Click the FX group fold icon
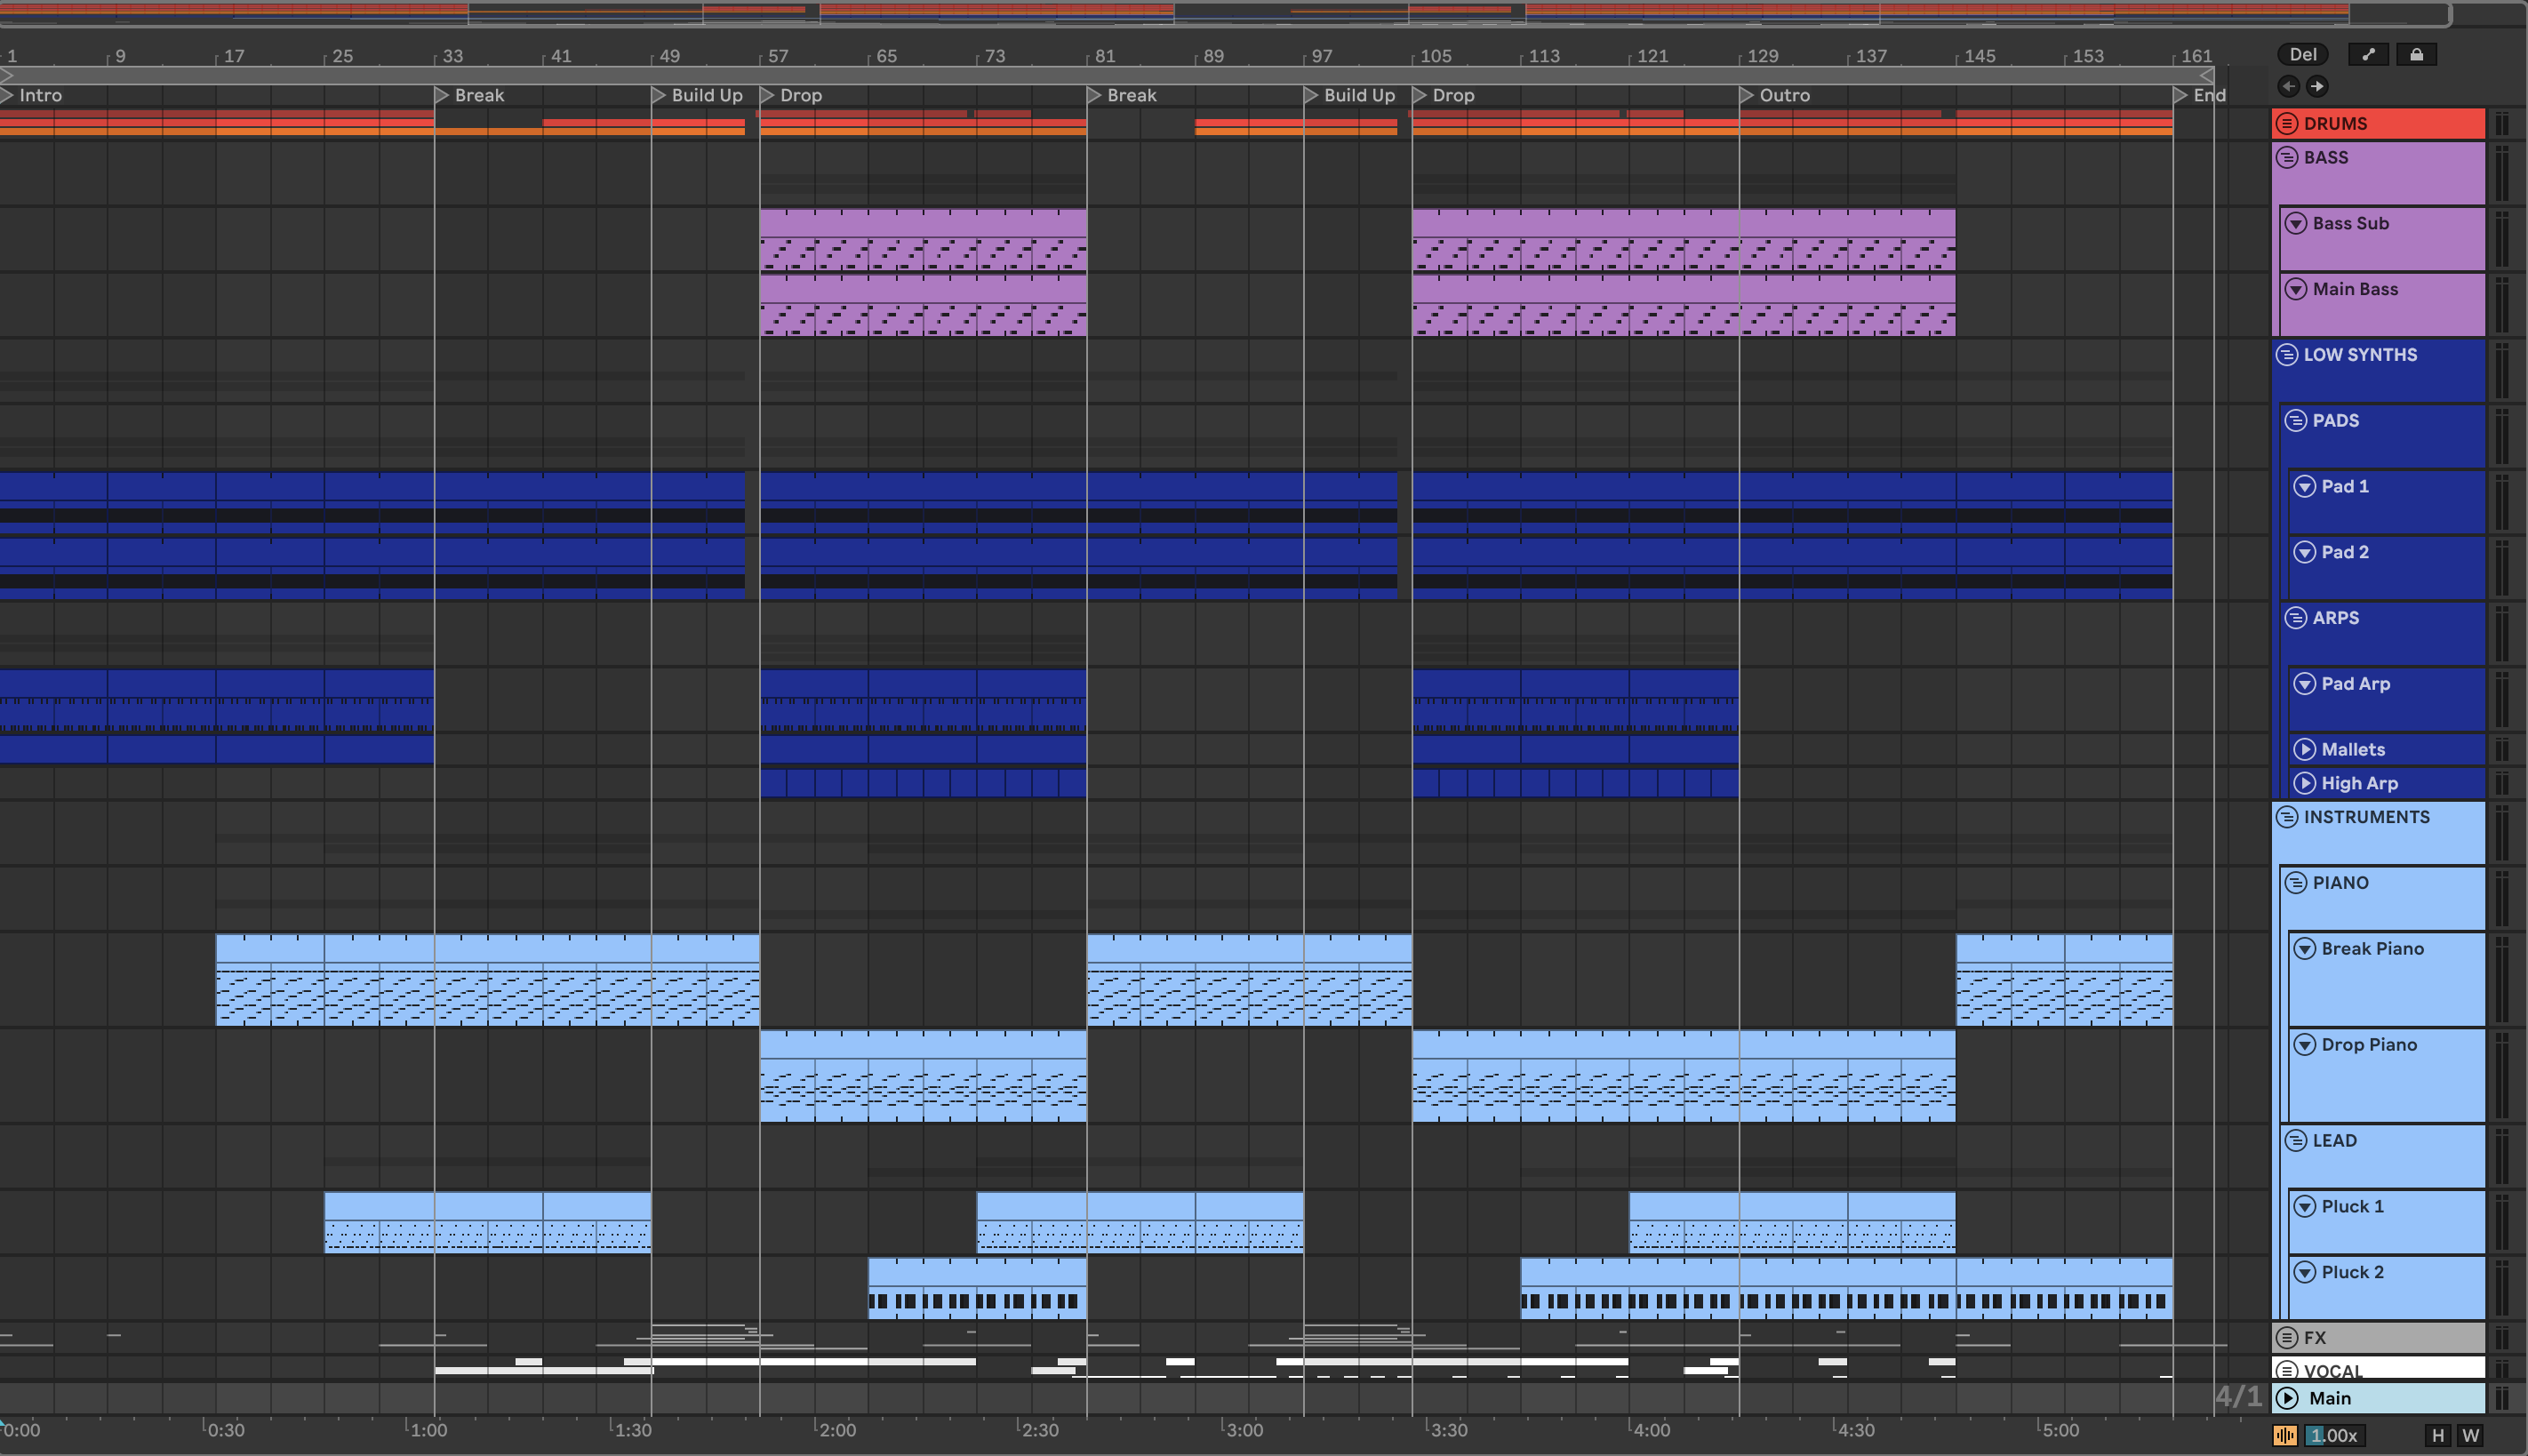The image size is (2528, 1456). 2286,1338
